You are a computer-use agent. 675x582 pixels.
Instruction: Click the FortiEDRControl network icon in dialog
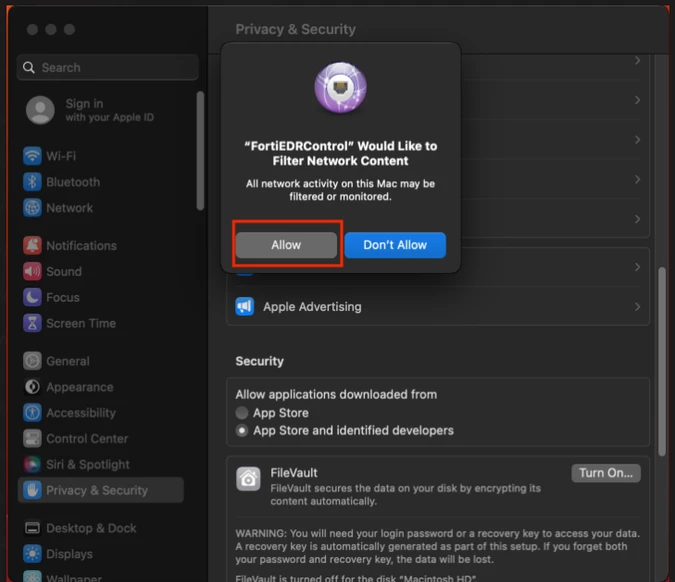tap(341, 87)
